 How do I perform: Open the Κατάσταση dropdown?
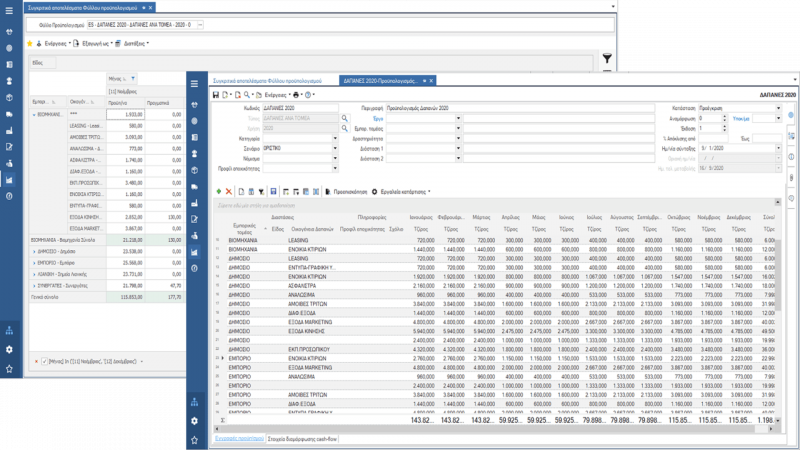pyautogui.click(x=778, y=108)
